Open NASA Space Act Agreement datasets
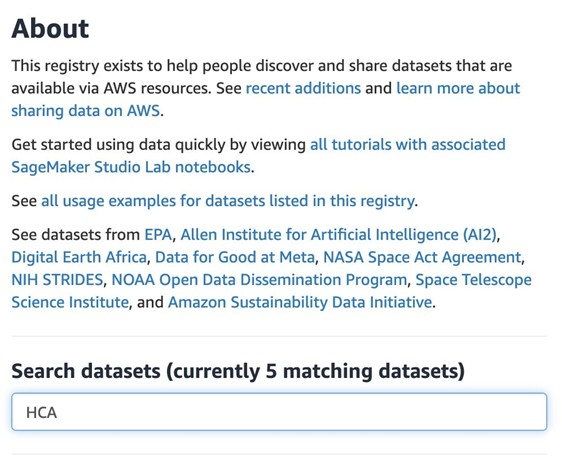Viewport: 562px width, 463px height. tap(422, 257)
